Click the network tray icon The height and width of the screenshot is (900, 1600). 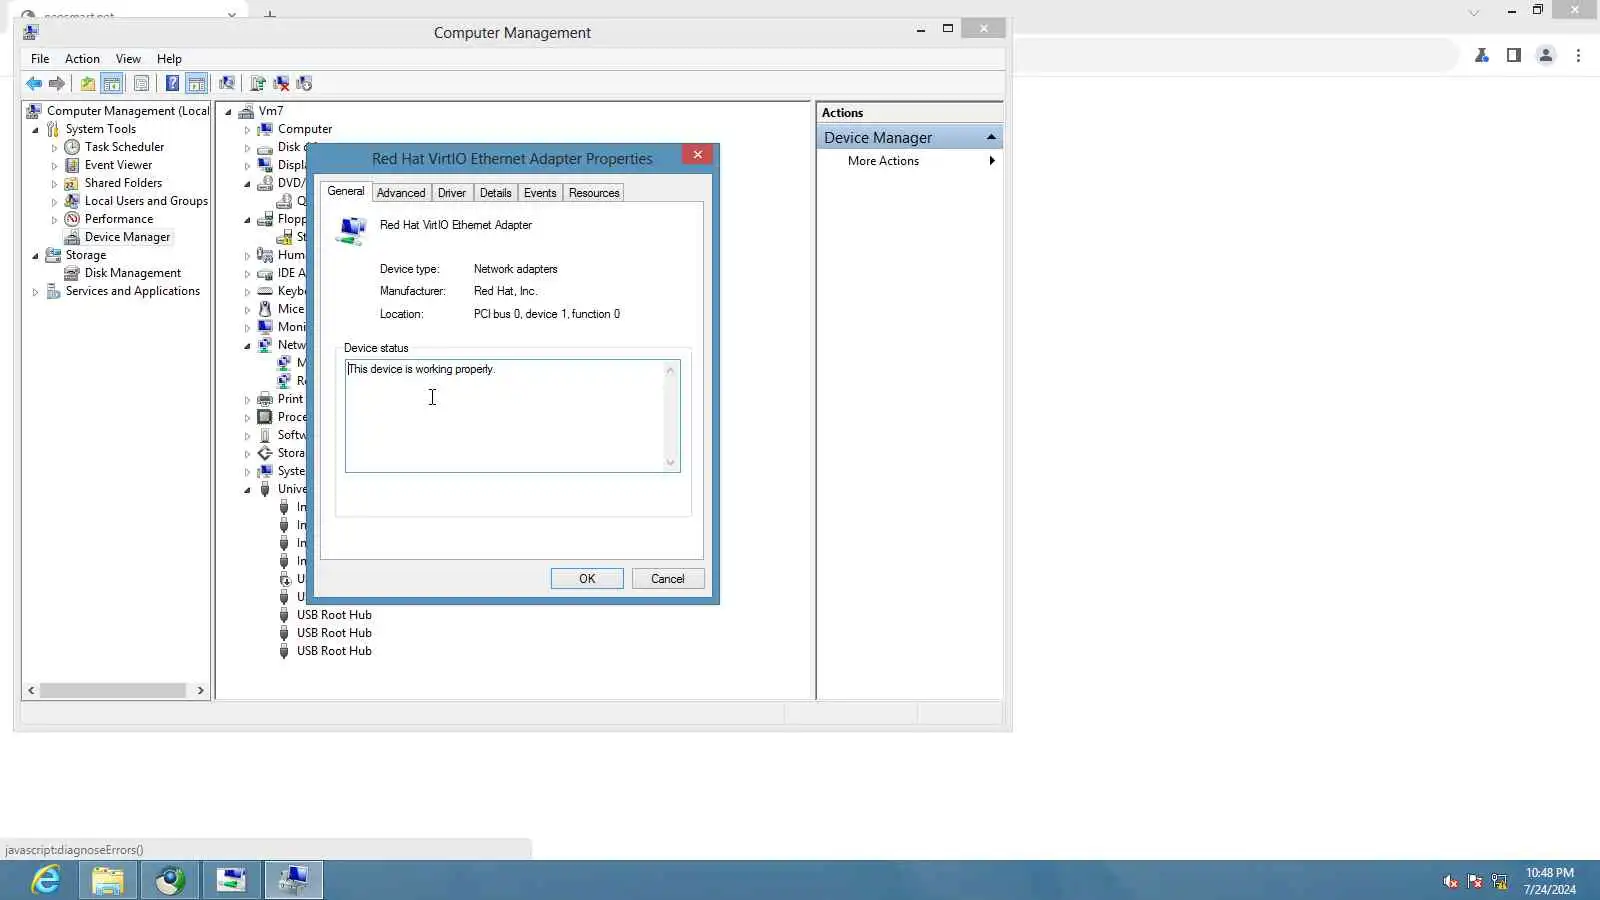(x=1499, y=881)
